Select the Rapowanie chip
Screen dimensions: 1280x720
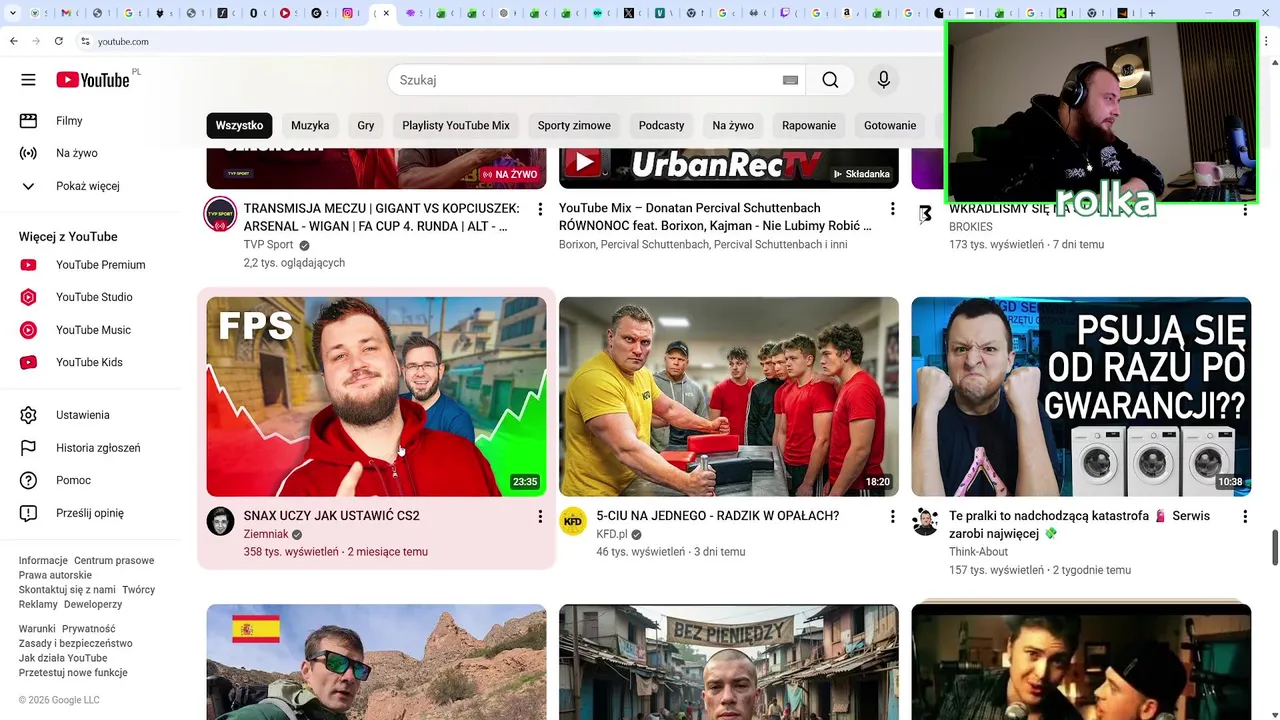point(809,125)
